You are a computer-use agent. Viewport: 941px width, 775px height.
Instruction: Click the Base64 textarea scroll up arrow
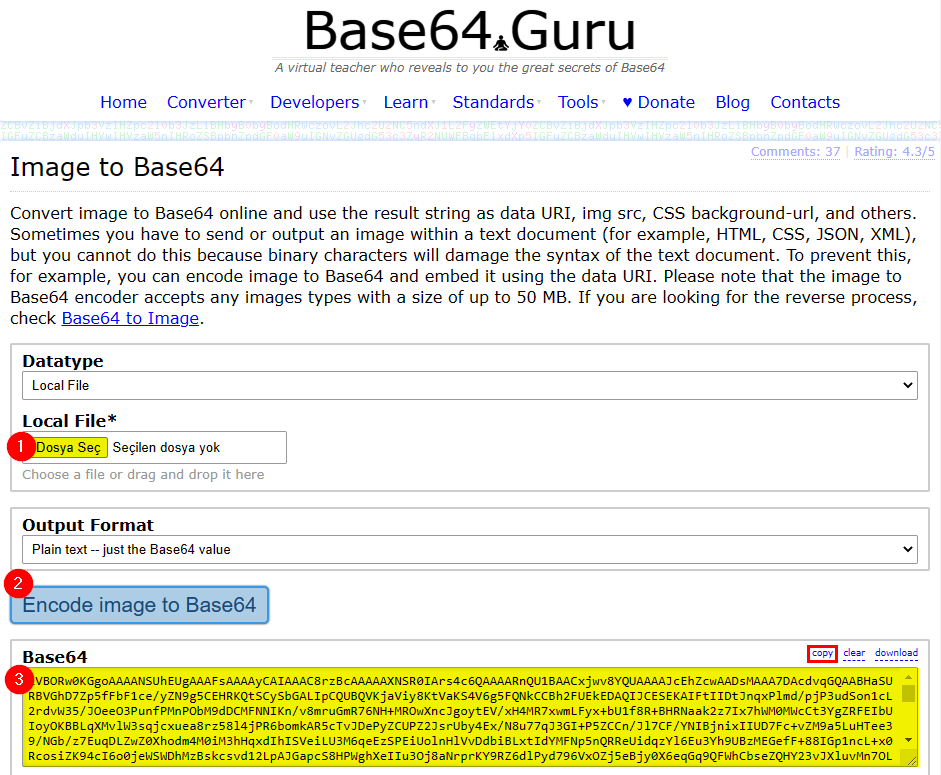pyautogui.click(x=909, y=677)
